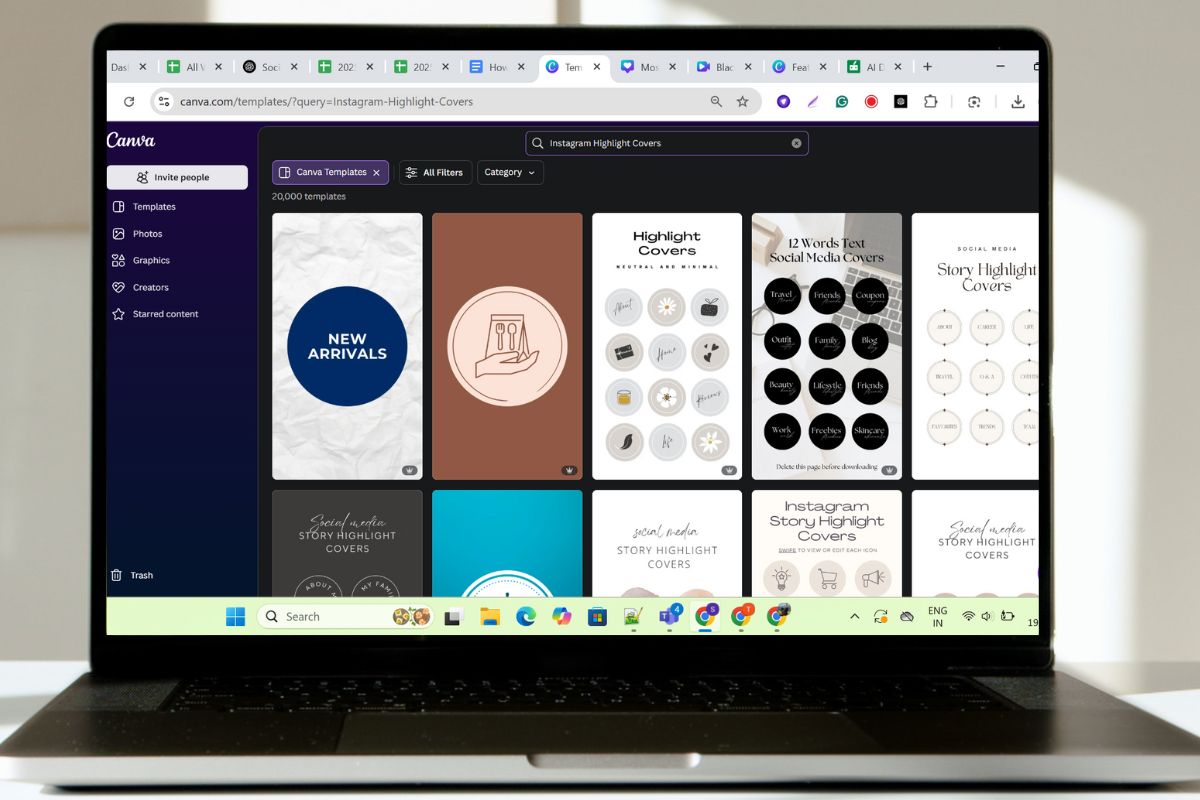Viewport: 1200px width, 800px height.
Task: Open the Instagram Story Highlight Covers template
Action: pyautogui.click(x=827, y=543)
